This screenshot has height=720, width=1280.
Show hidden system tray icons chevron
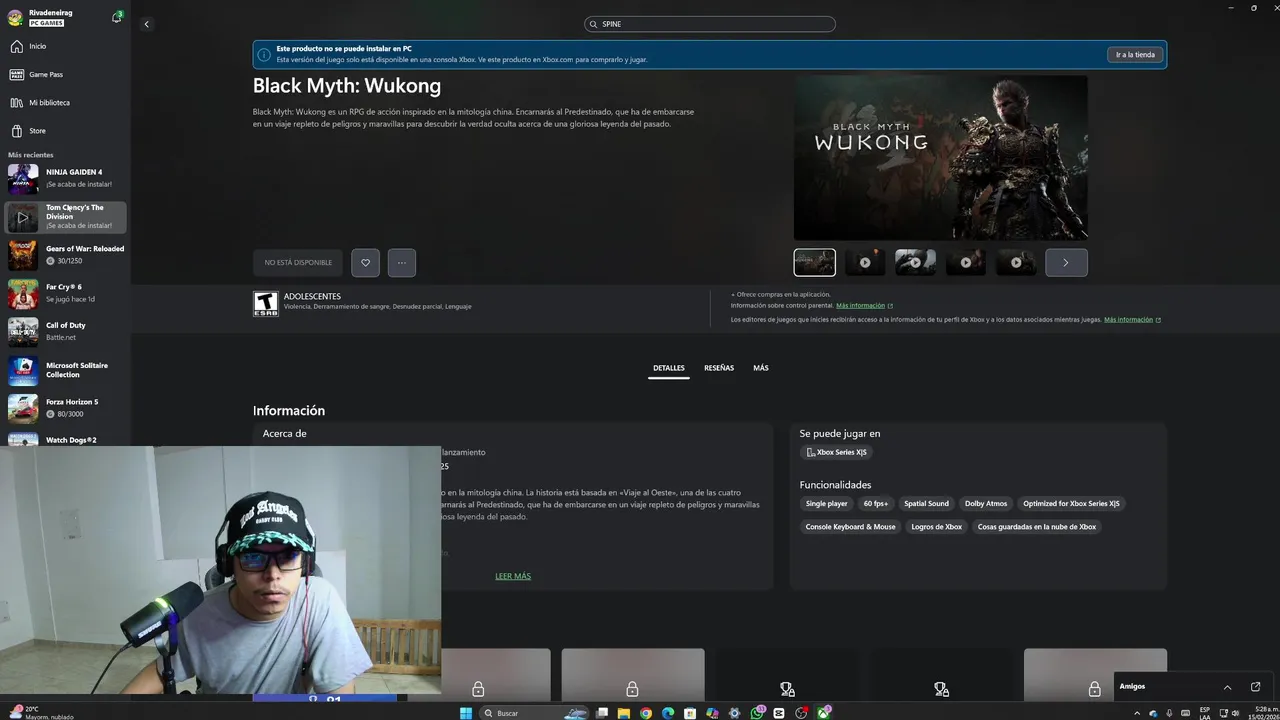click(x=1137, y=713)
